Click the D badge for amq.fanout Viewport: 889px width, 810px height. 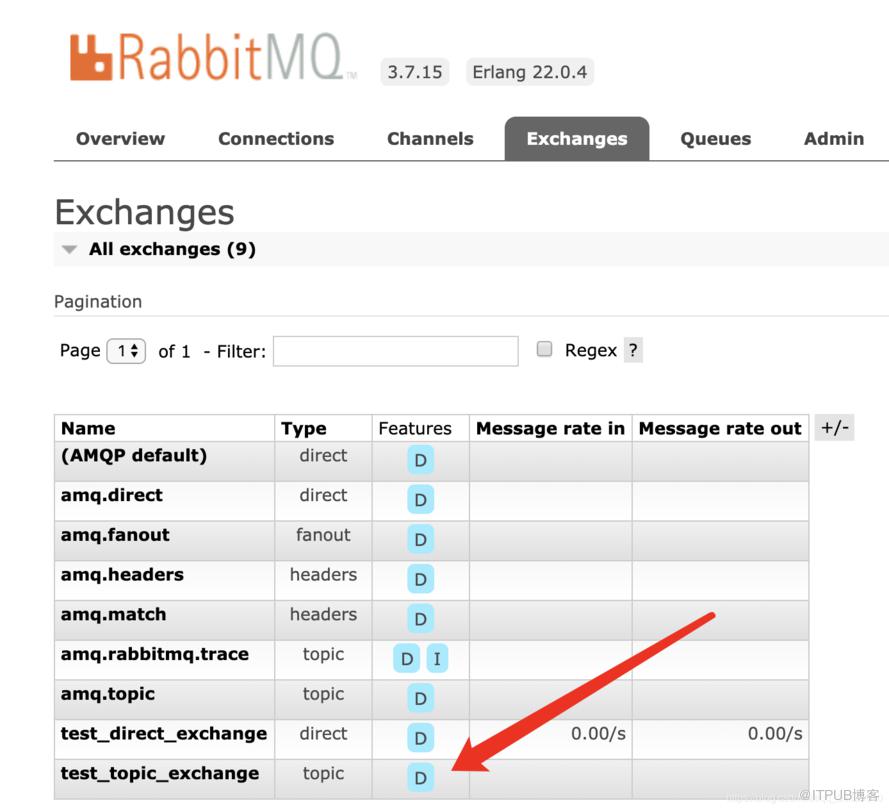pos(420,539)
